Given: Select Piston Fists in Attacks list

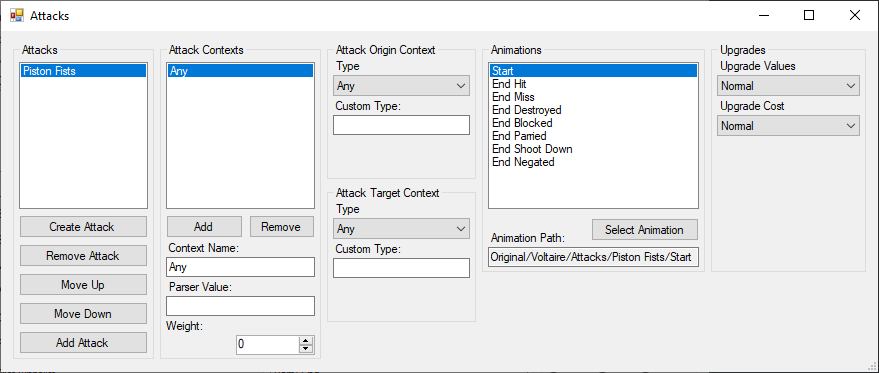Looking at the screenshot, I should (x=83, y=71).
